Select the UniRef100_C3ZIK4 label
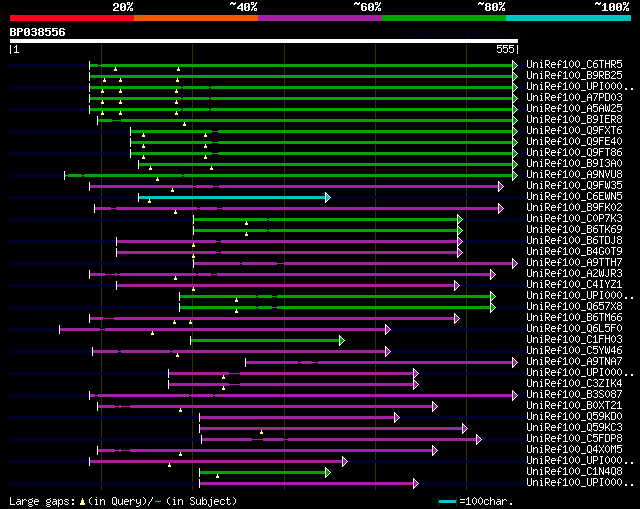640x509 pixels. (x=574, y=384)
